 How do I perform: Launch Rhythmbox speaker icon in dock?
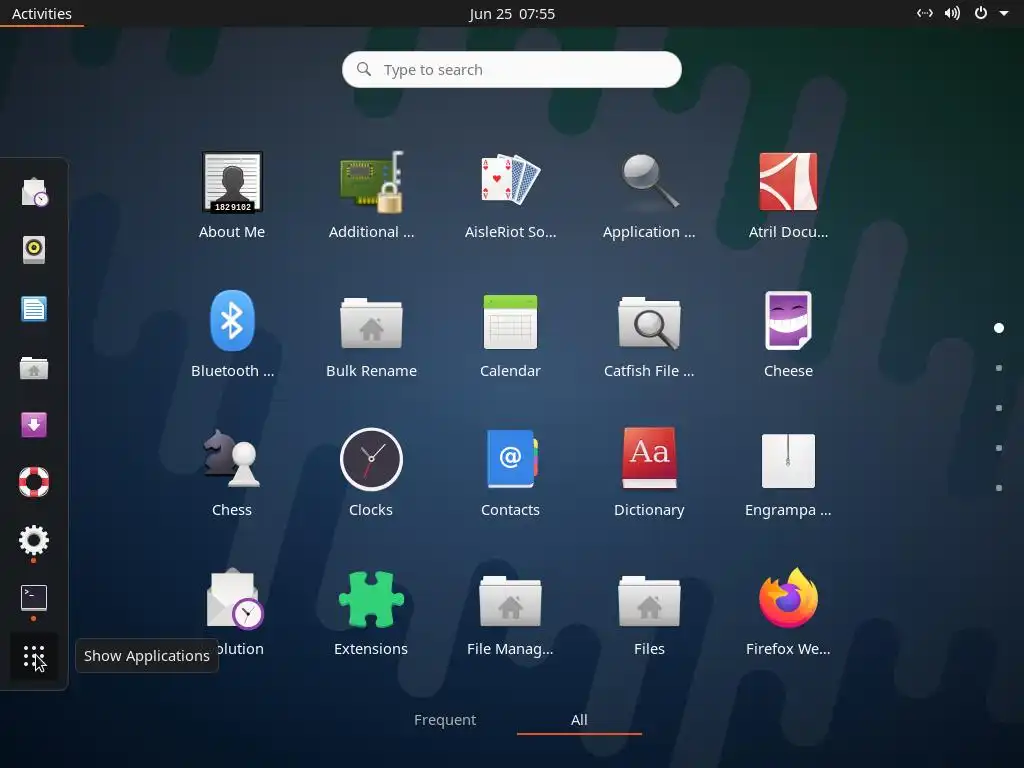34,249
